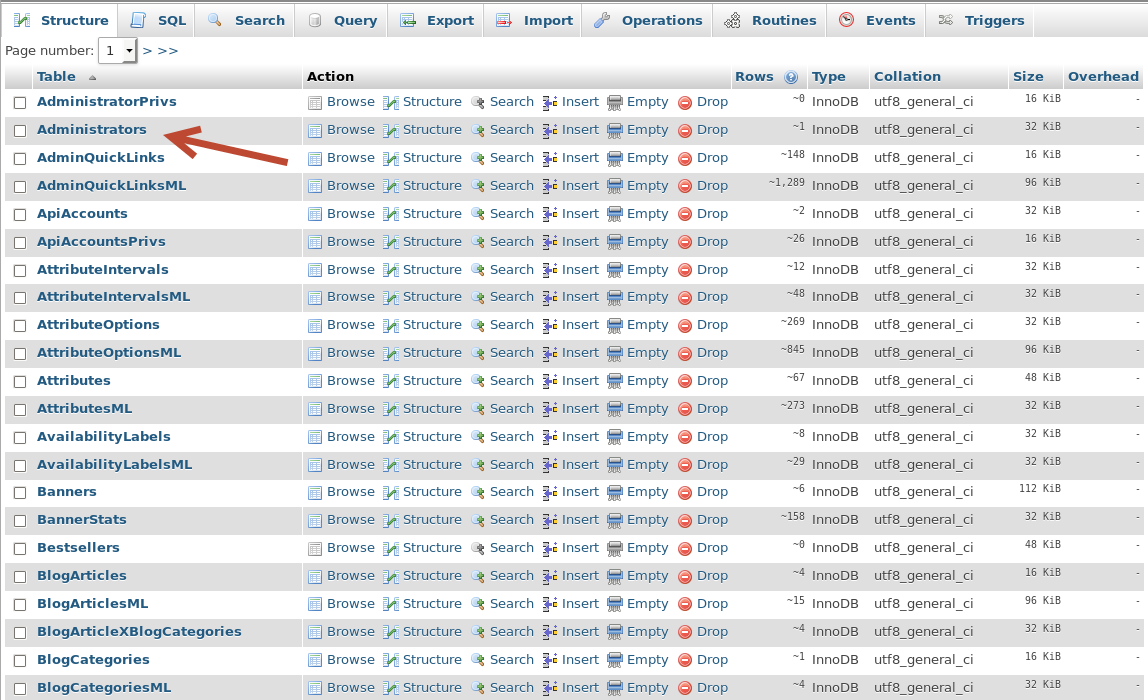Click the red Drop icon for BlogArticles
The width and height of the screenshot is (1148, 700).
coord(685,576)
